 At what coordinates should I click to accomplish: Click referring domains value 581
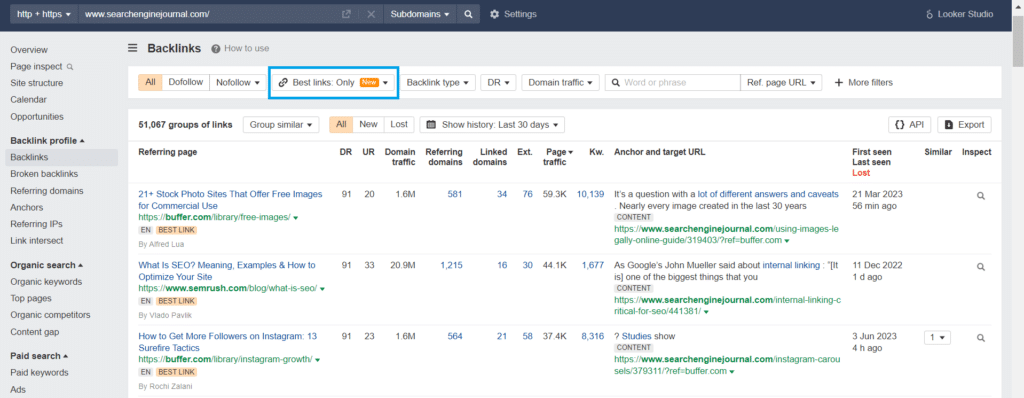pos(455,194)
